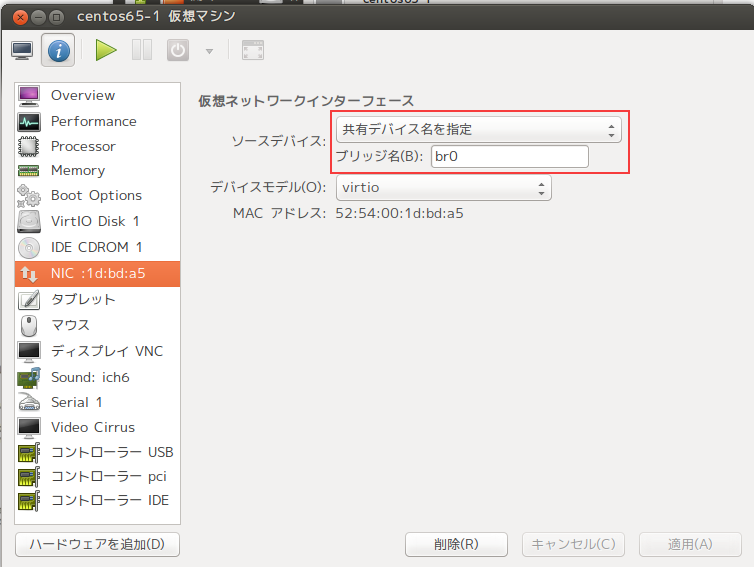Click the fullscreen view toolbar icon

(253, 50)
